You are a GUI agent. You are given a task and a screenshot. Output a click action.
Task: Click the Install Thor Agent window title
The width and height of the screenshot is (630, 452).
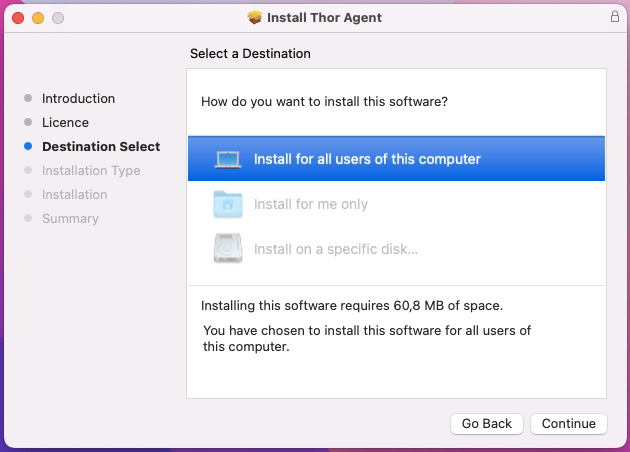point(324,18)
